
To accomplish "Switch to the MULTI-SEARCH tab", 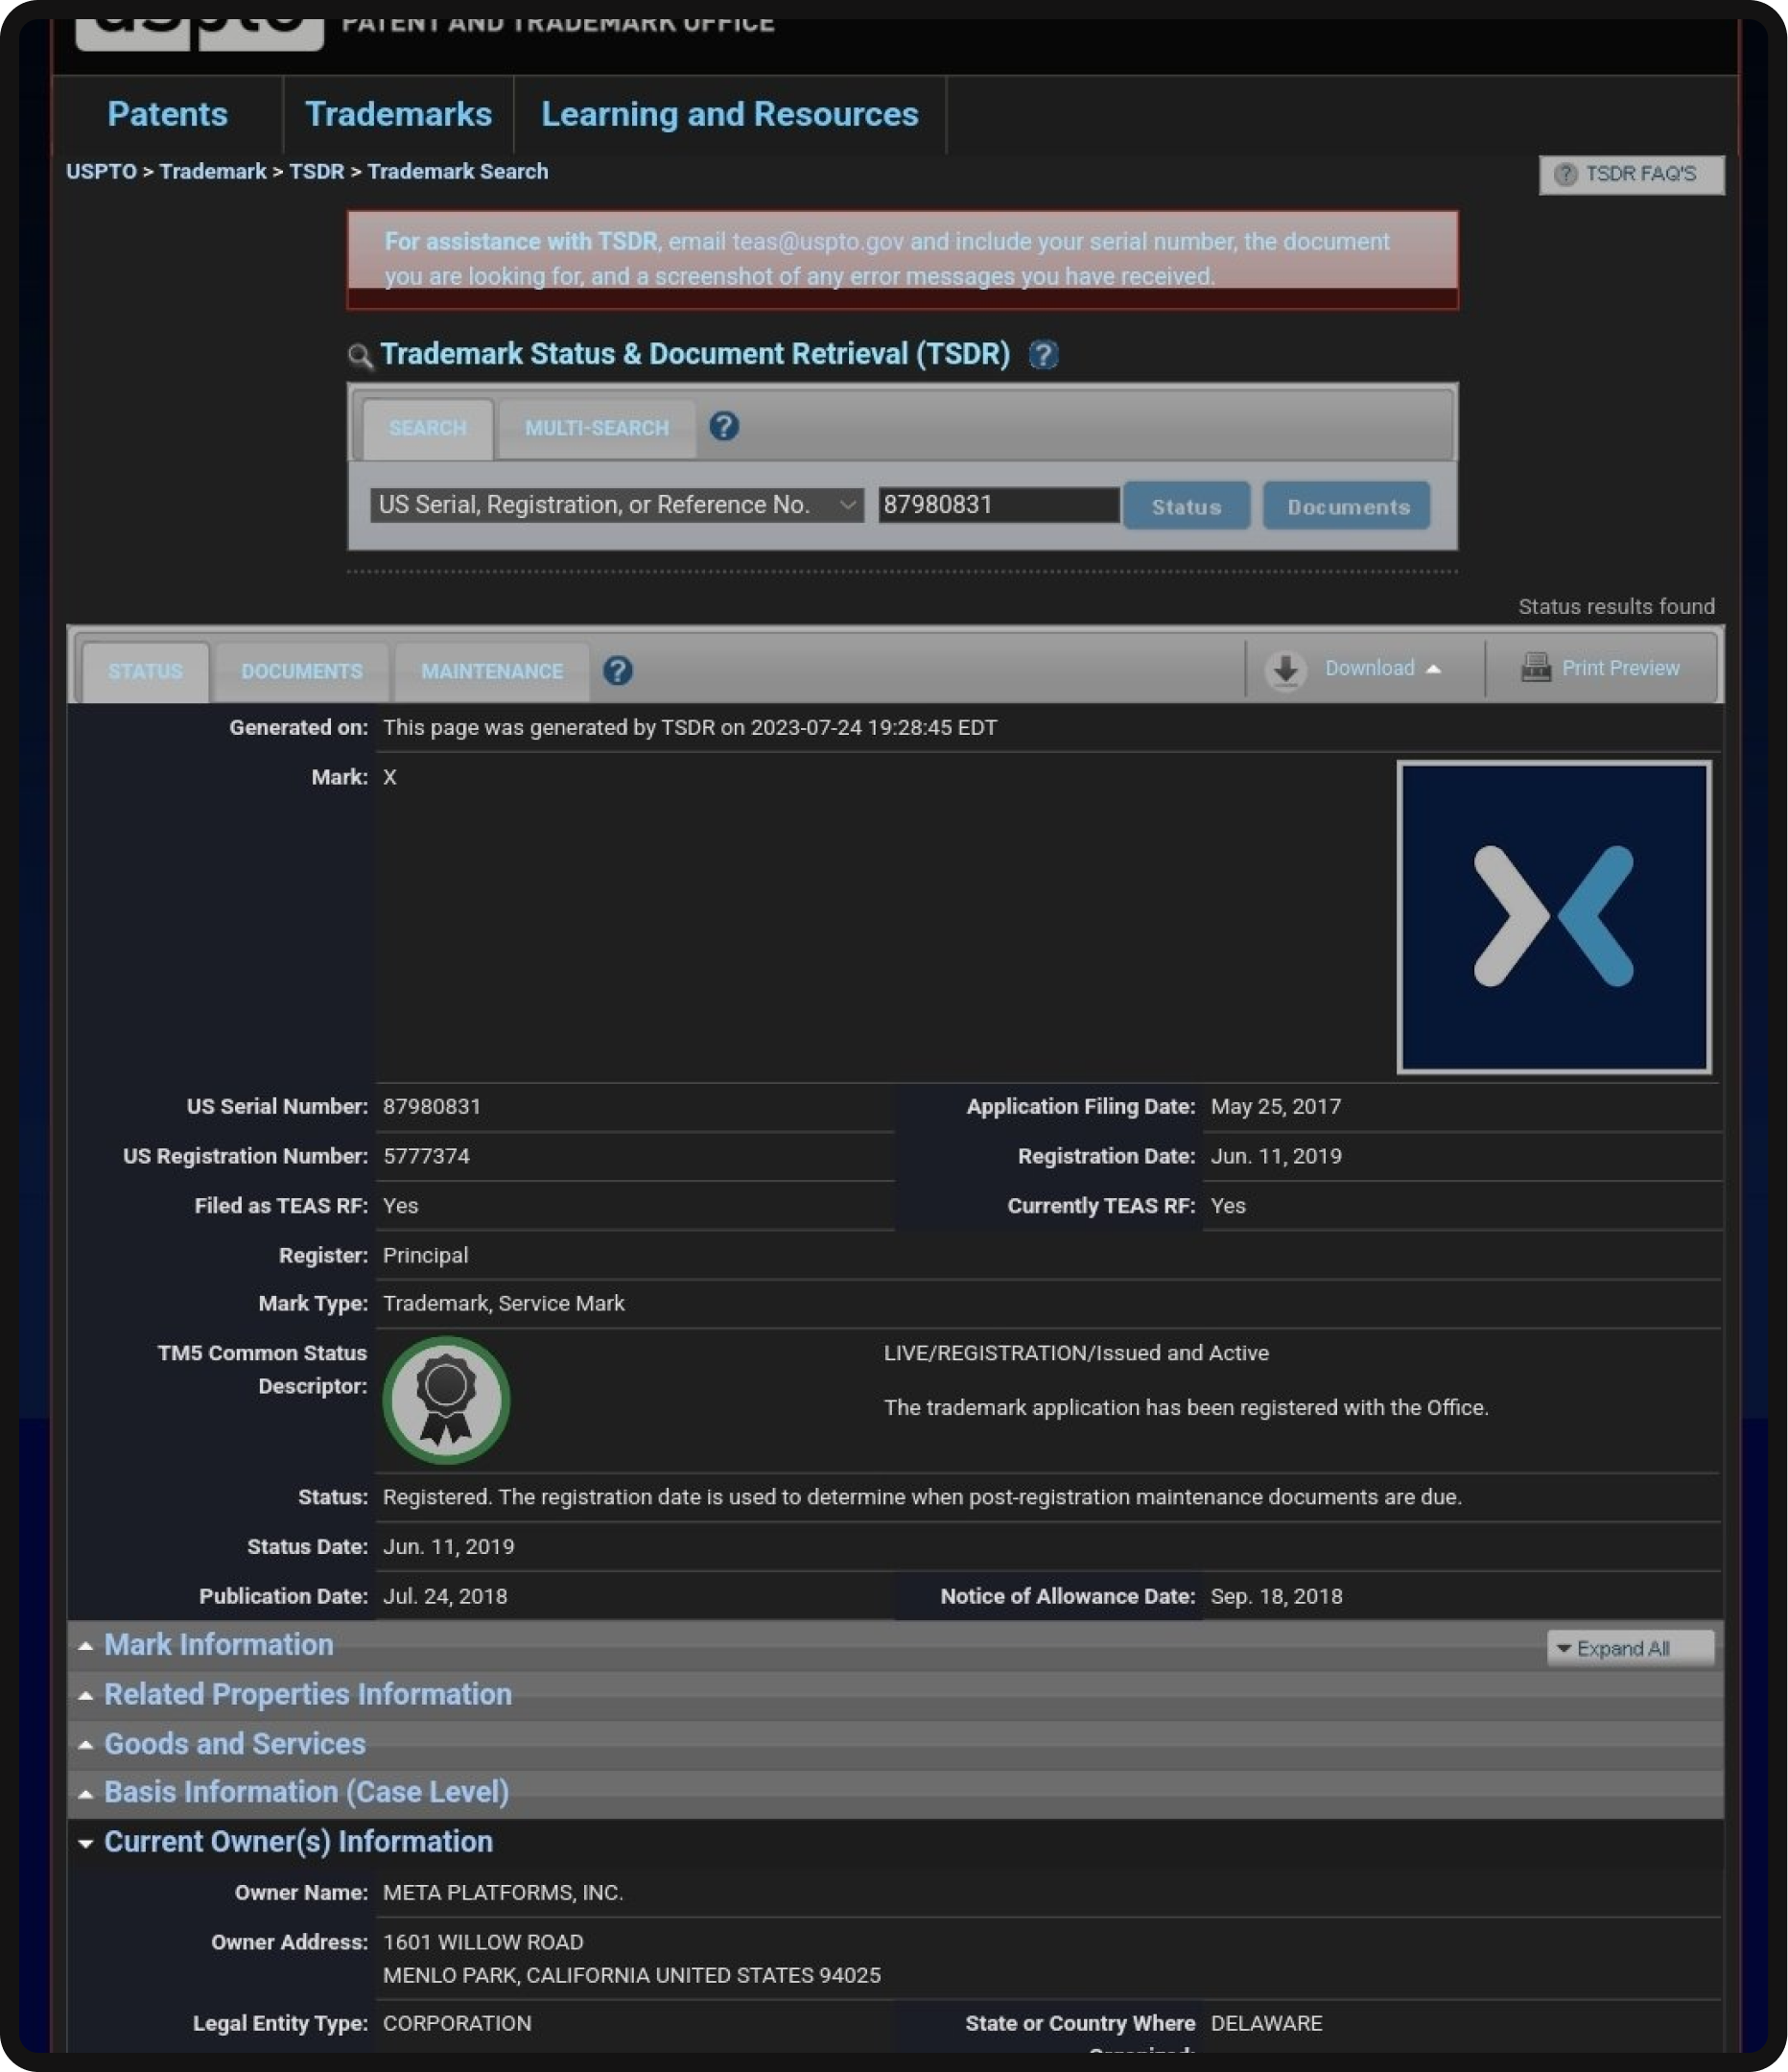I will click(x=596, y=428).
